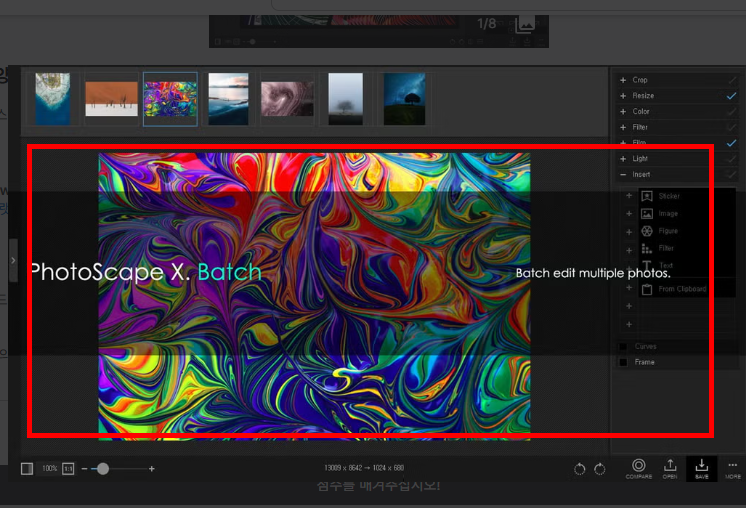Enable the Curves checkbox
The width and height of the screenshot is (746, 508).
pyautogui.click(x=623, y=346)
